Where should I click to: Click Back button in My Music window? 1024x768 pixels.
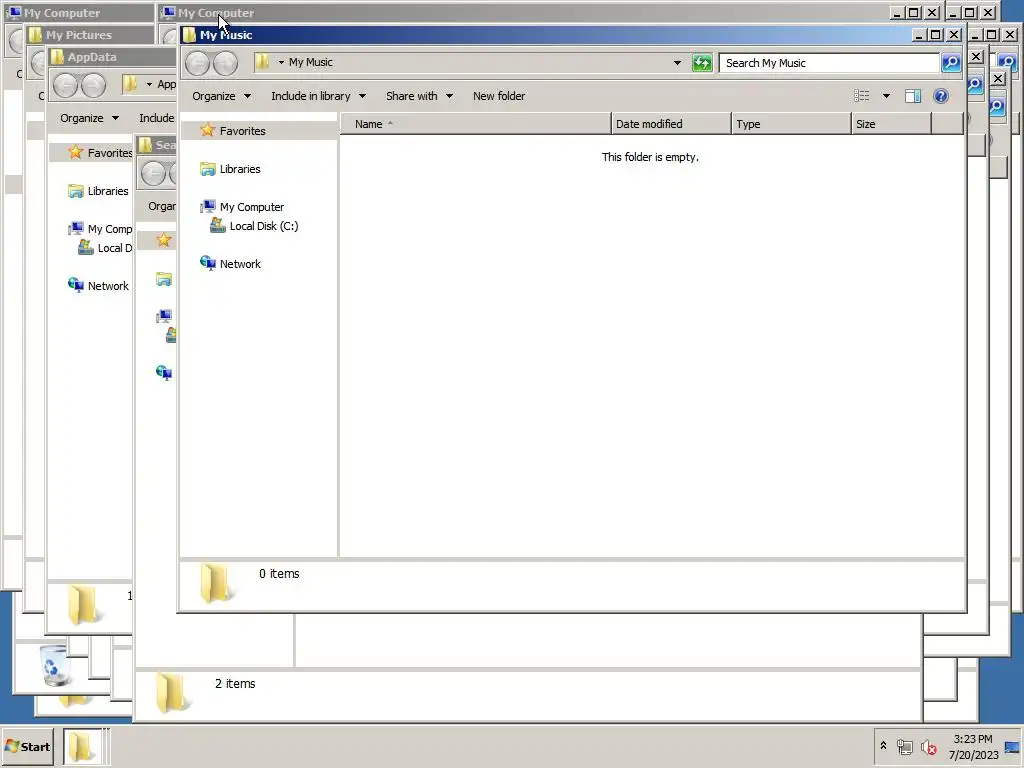(197, 63)
